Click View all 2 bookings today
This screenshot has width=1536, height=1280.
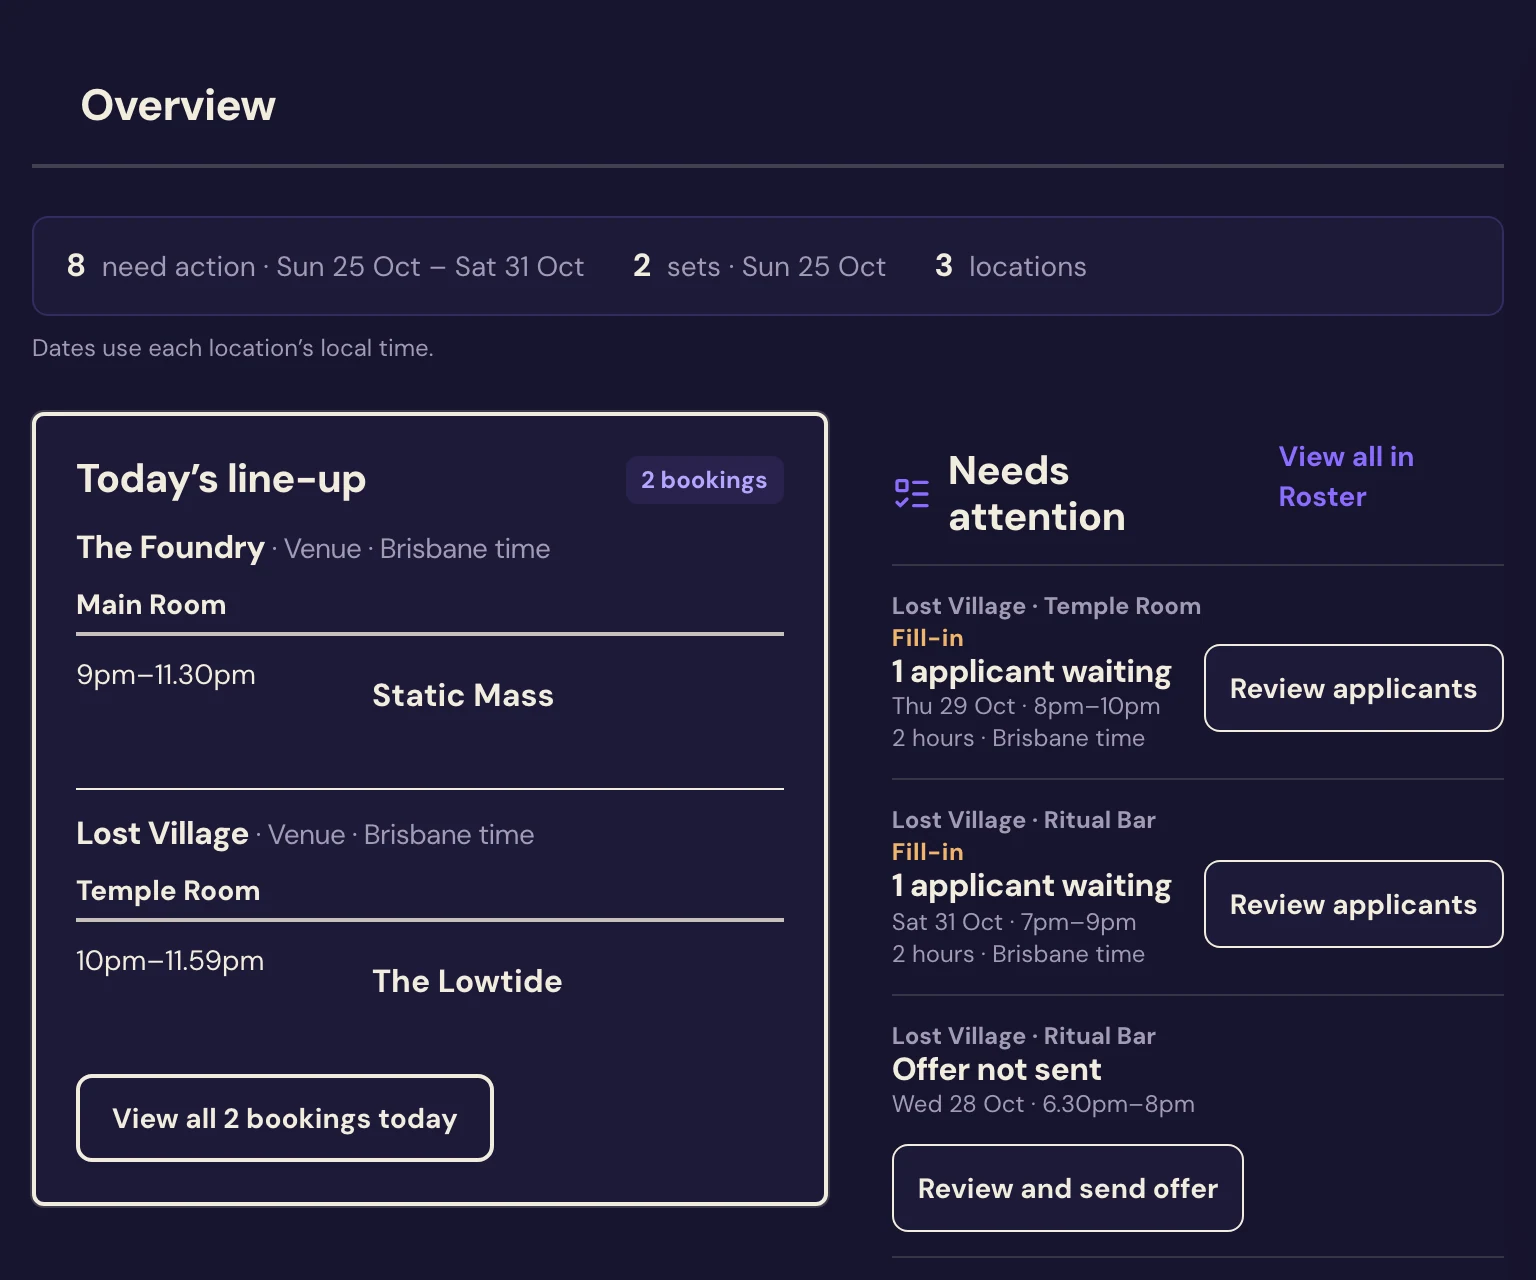coord(285,1118)
